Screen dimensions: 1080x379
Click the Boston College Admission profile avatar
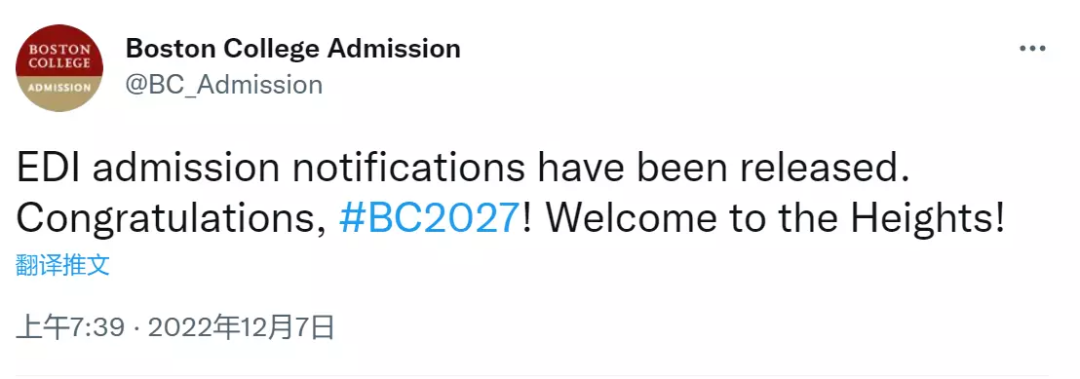(x=59, y=68)
